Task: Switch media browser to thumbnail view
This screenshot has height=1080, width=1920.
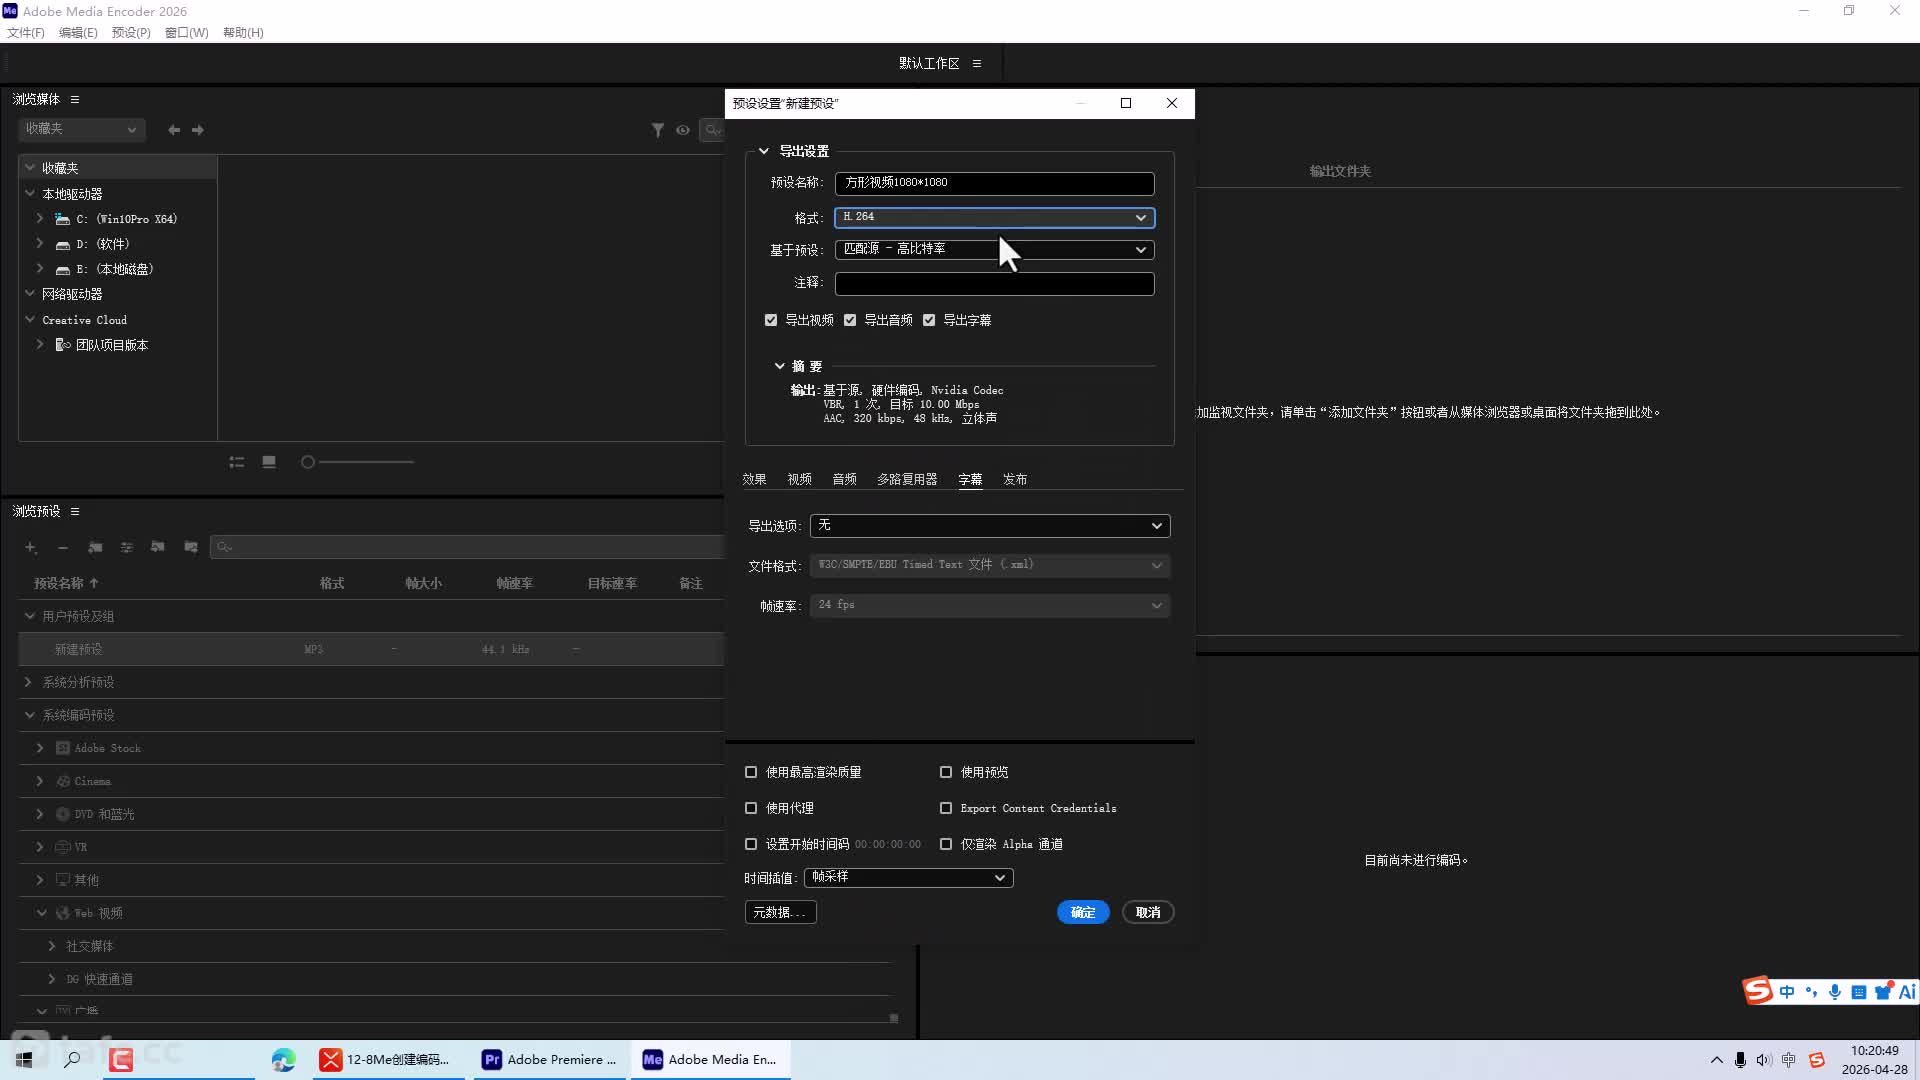Action: 269,462
